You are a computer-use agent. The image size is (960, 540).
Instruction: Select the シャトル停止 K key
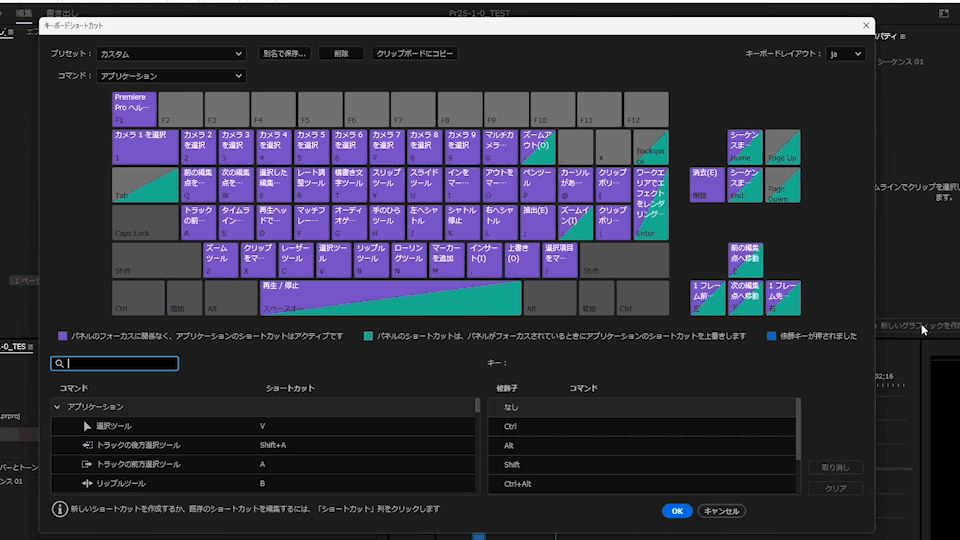tap(462, 222)
